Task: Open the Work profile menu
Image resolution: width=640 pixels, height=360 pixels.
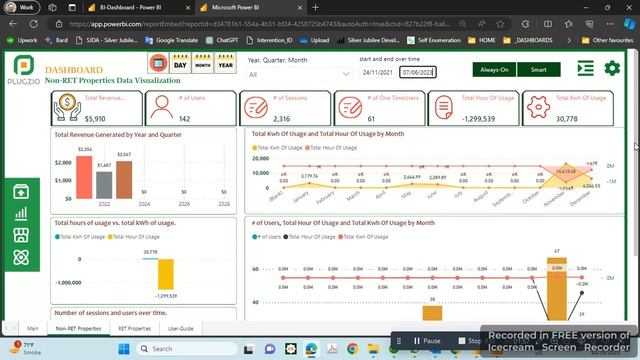Action: pyautogui.click(x=22, y=7)
